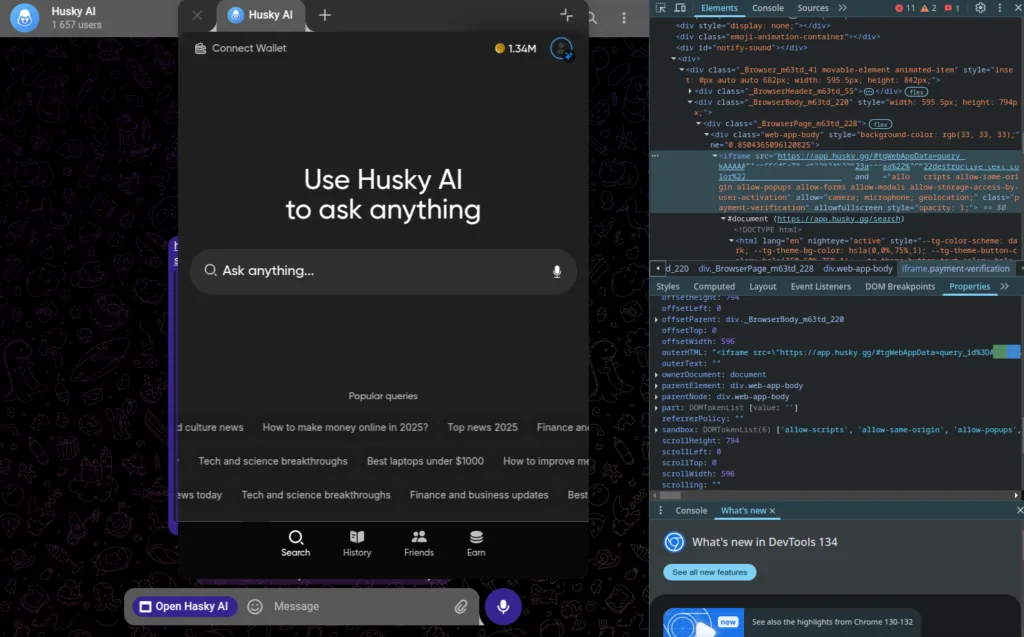
Task: Collapse the _Browser_m63td_41 div node
Action: click(x=682, y=69)
